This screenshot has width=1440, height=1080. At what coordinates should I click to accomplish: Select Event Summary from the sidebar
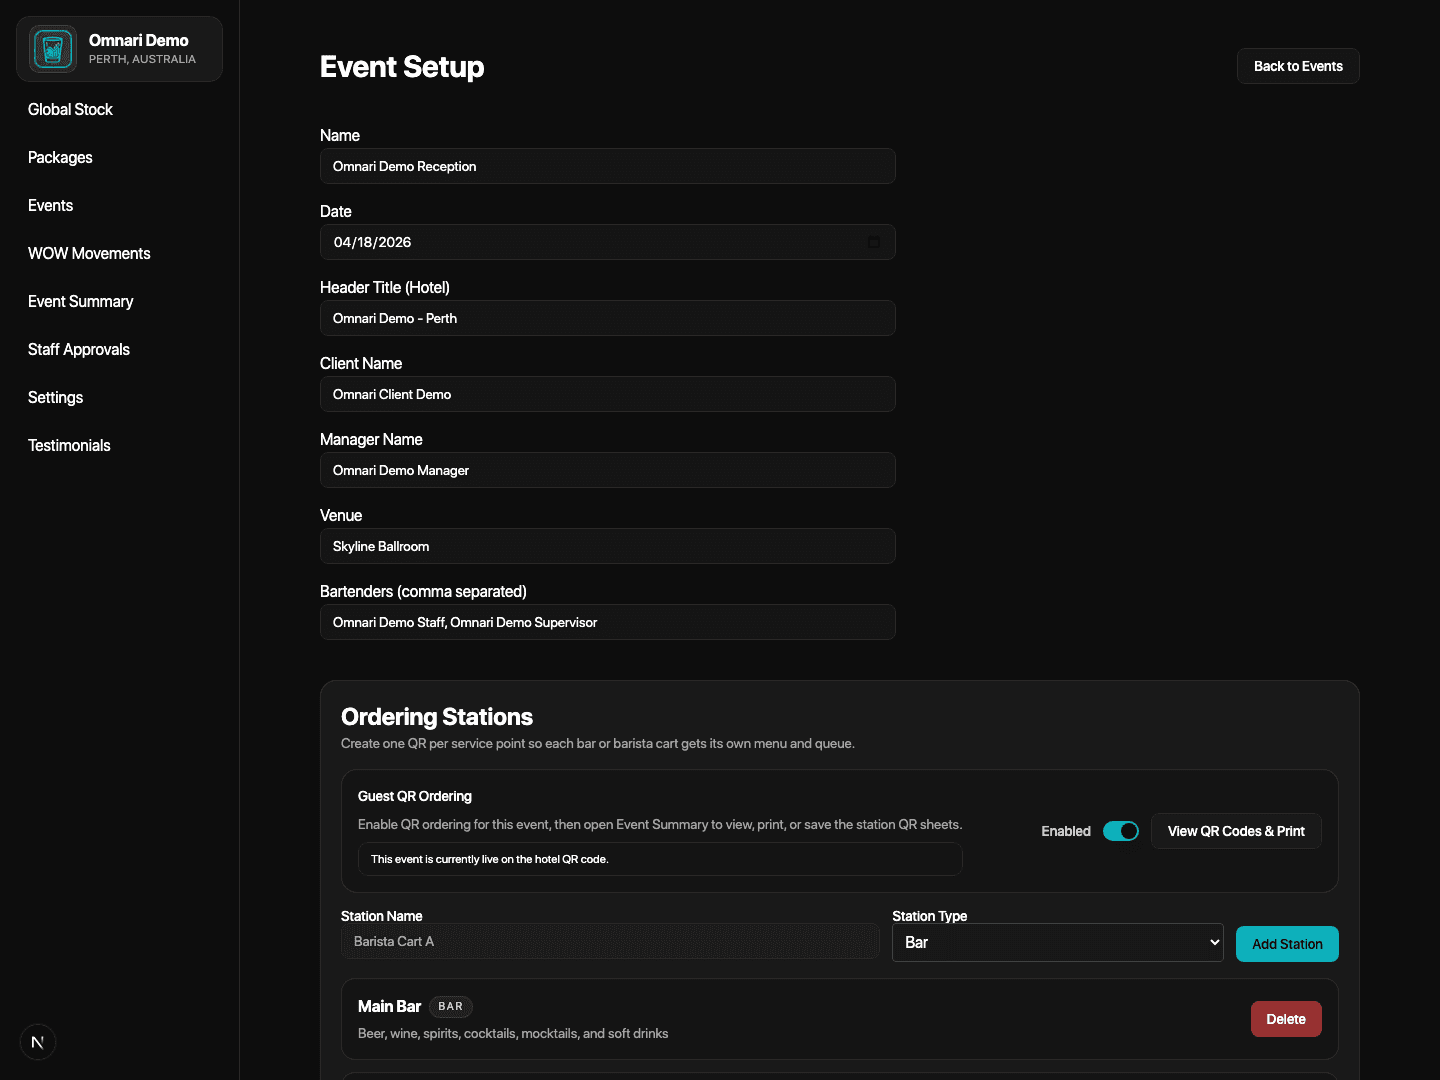(x=80, y=301)
